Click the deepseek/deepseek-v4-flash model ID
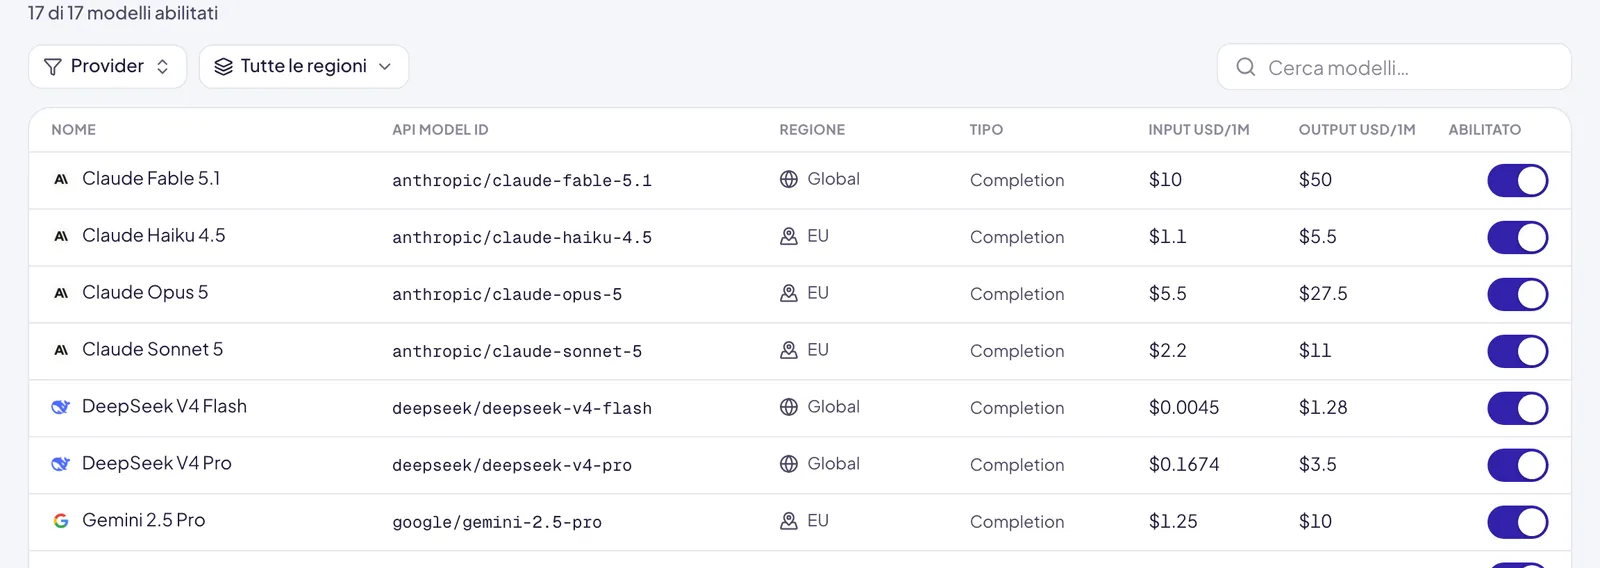Image resolution: width=1600 pixels, height=568 pixels. pos(522,409)
